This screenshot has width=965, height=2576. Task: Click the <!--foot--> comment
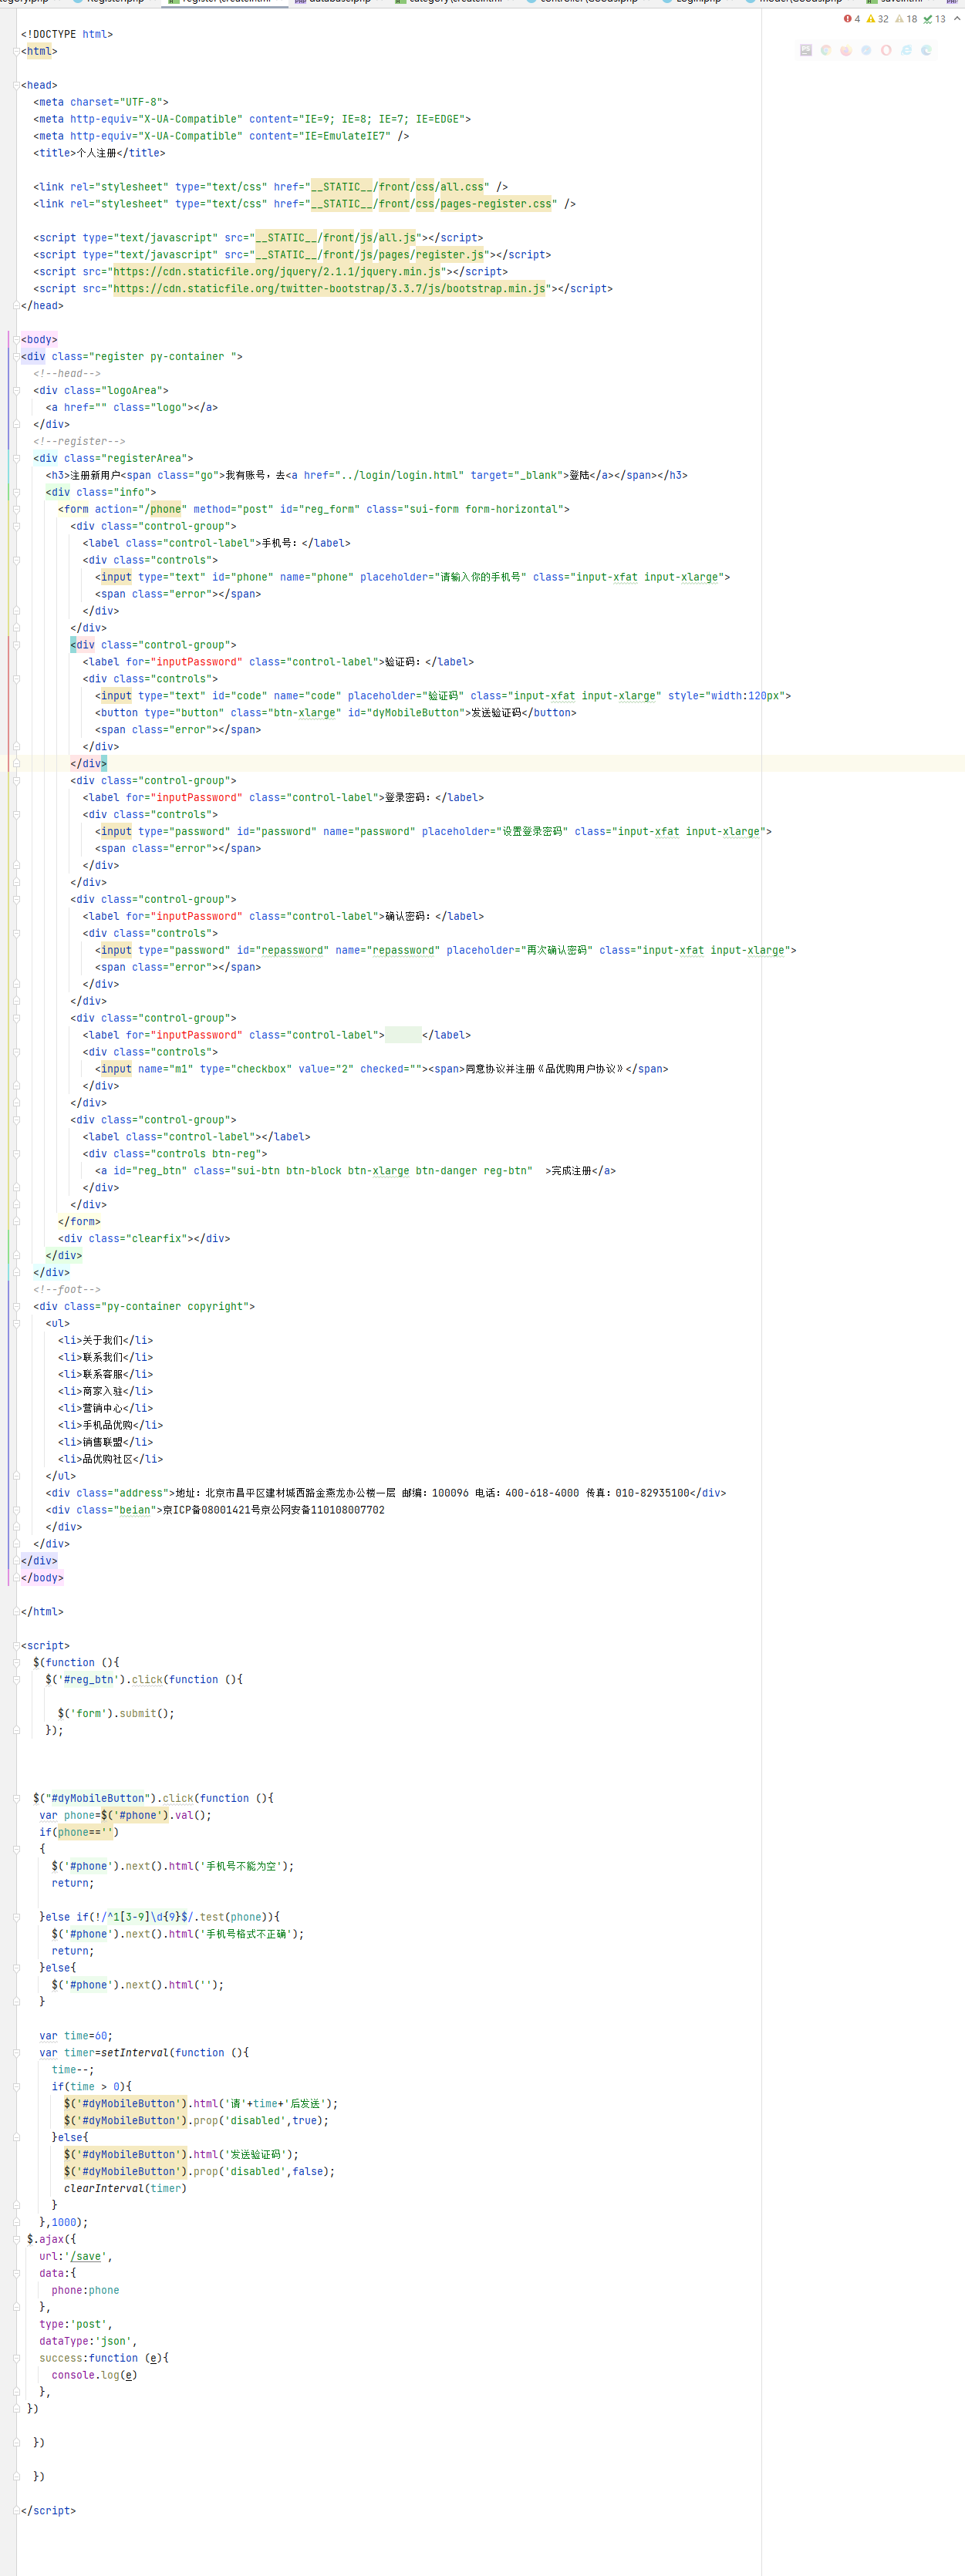point(67,1291)
